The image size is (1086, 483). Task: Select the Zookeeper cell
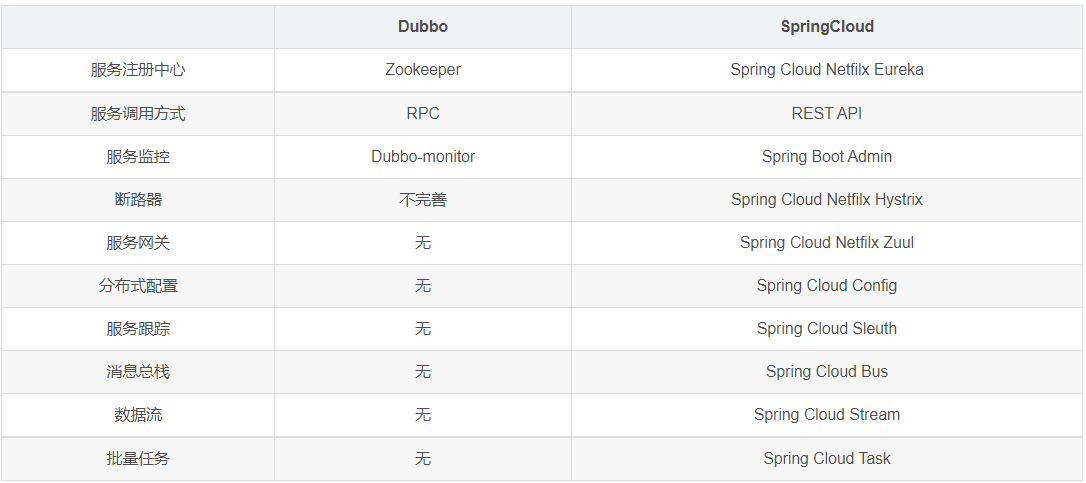422,70
